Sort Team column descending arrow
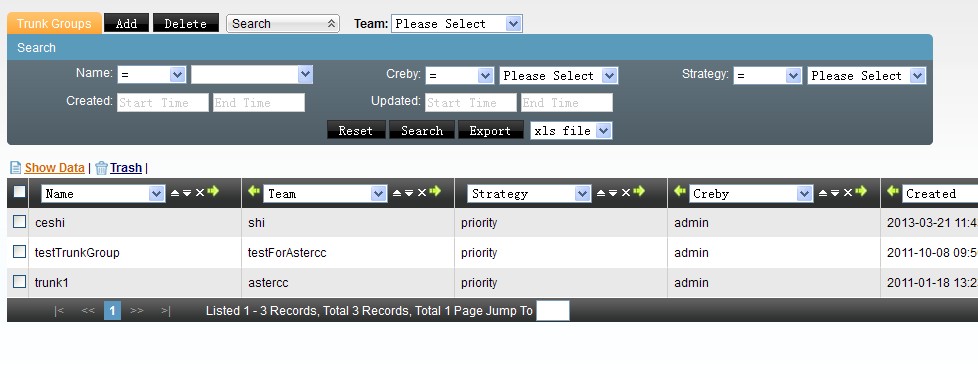 [x=409, y=193]
